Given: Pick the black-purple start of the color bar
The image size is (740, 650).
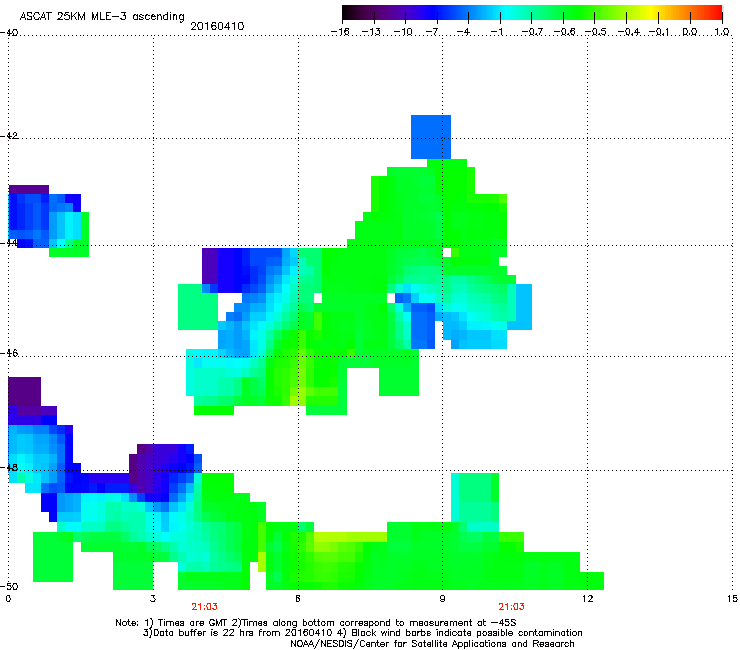Looking at the screenshot, I should pyautogui.click(x=352, y=13).
